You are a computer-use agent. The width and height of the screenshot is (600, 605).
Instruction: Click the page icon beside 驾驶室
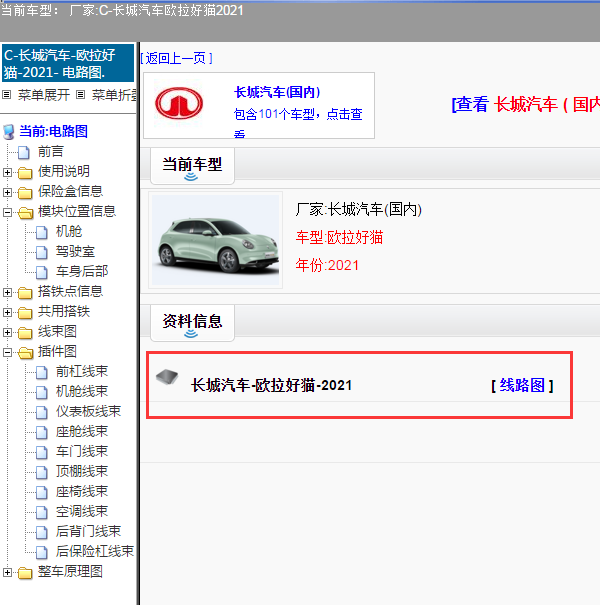click(x=42, y=252)
